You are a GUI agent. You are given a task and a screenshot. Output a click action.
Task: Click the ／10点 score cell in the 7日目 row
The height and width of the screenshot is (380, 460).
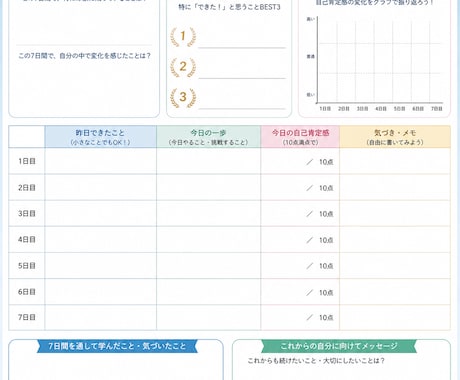[x=300, y=317]
